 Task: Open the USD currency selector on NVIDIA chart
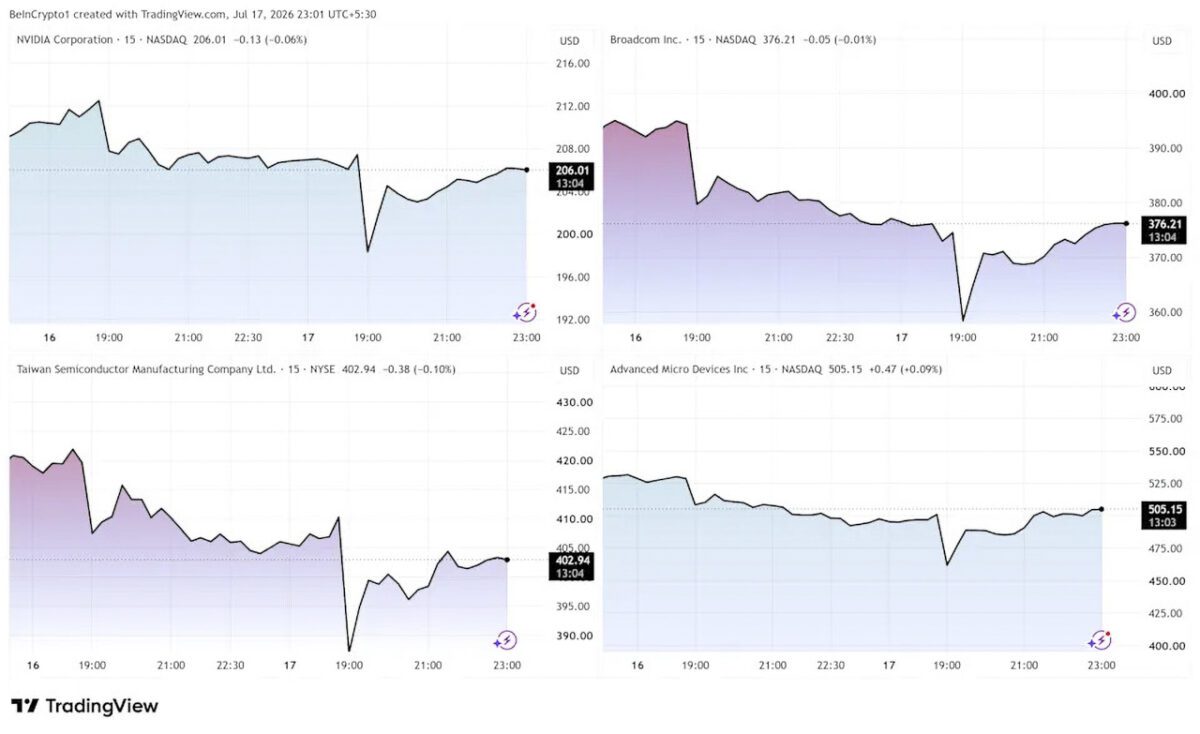(569, 41)
